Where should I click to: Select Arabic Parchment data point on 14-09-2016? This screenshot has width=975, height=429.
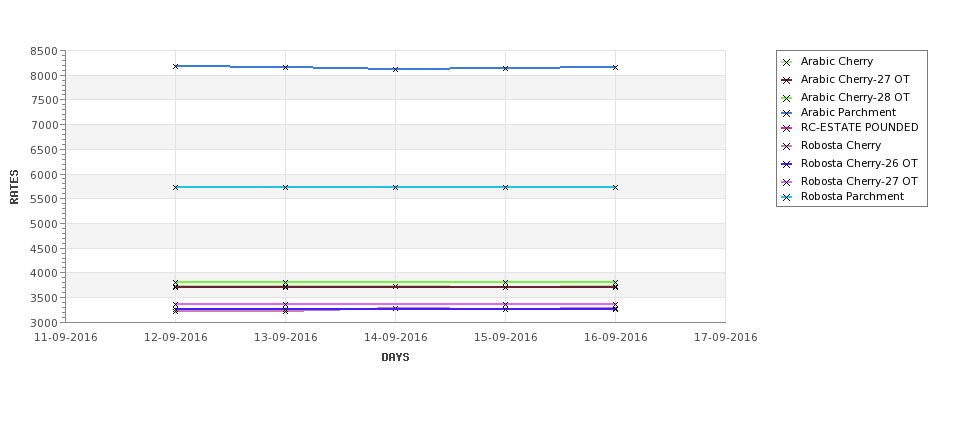(x=395, y=69)
